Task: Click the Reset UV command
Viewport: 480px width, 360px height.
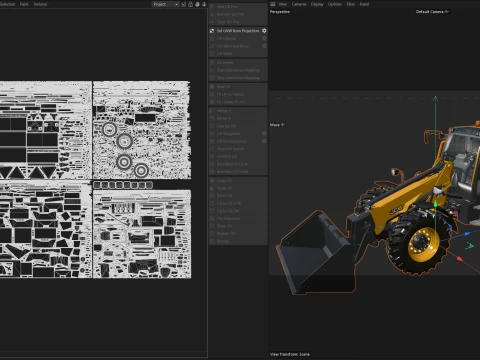Action: pos(238,196)
